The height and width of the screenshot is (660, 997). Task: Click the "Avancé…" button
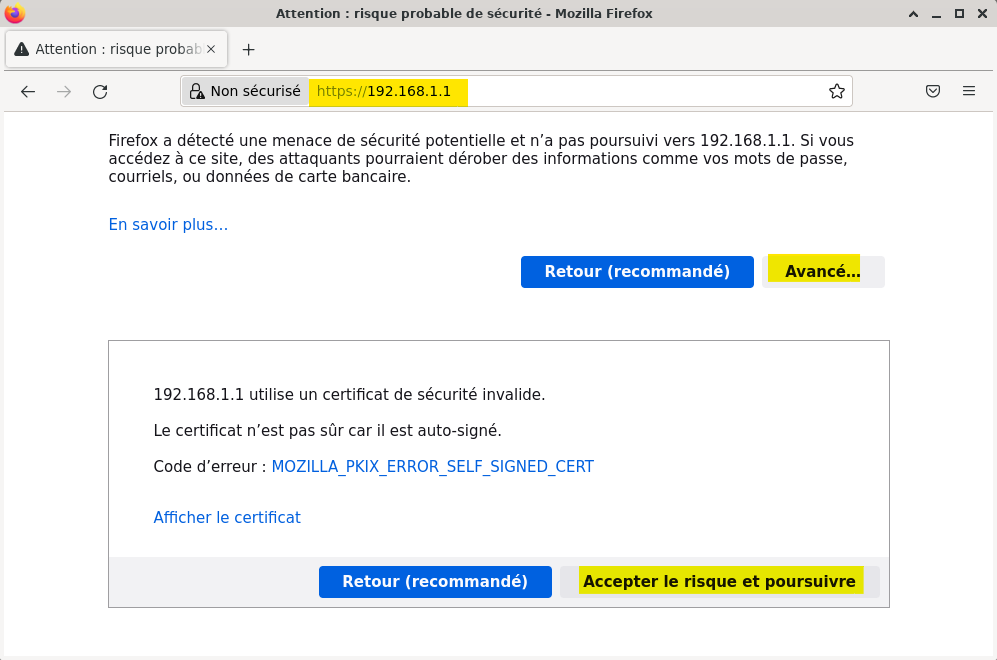[823, 272]
